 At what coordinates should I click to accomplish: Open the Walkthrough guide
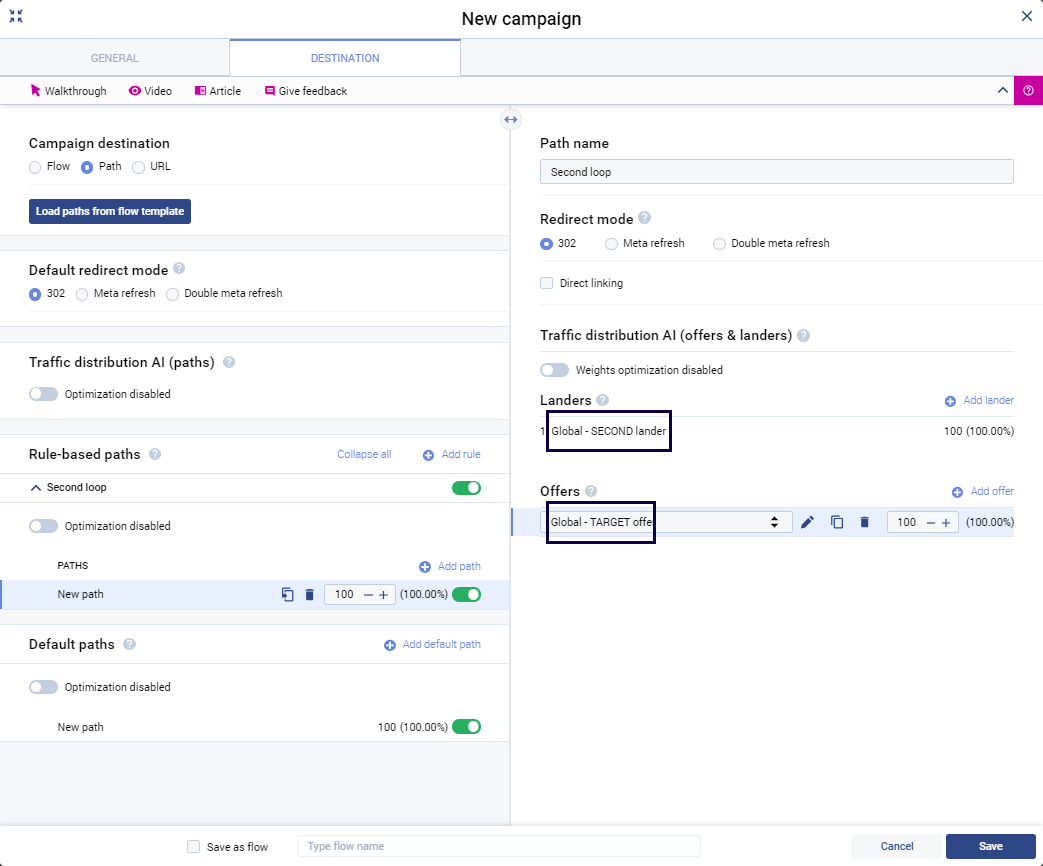[68, 91]
